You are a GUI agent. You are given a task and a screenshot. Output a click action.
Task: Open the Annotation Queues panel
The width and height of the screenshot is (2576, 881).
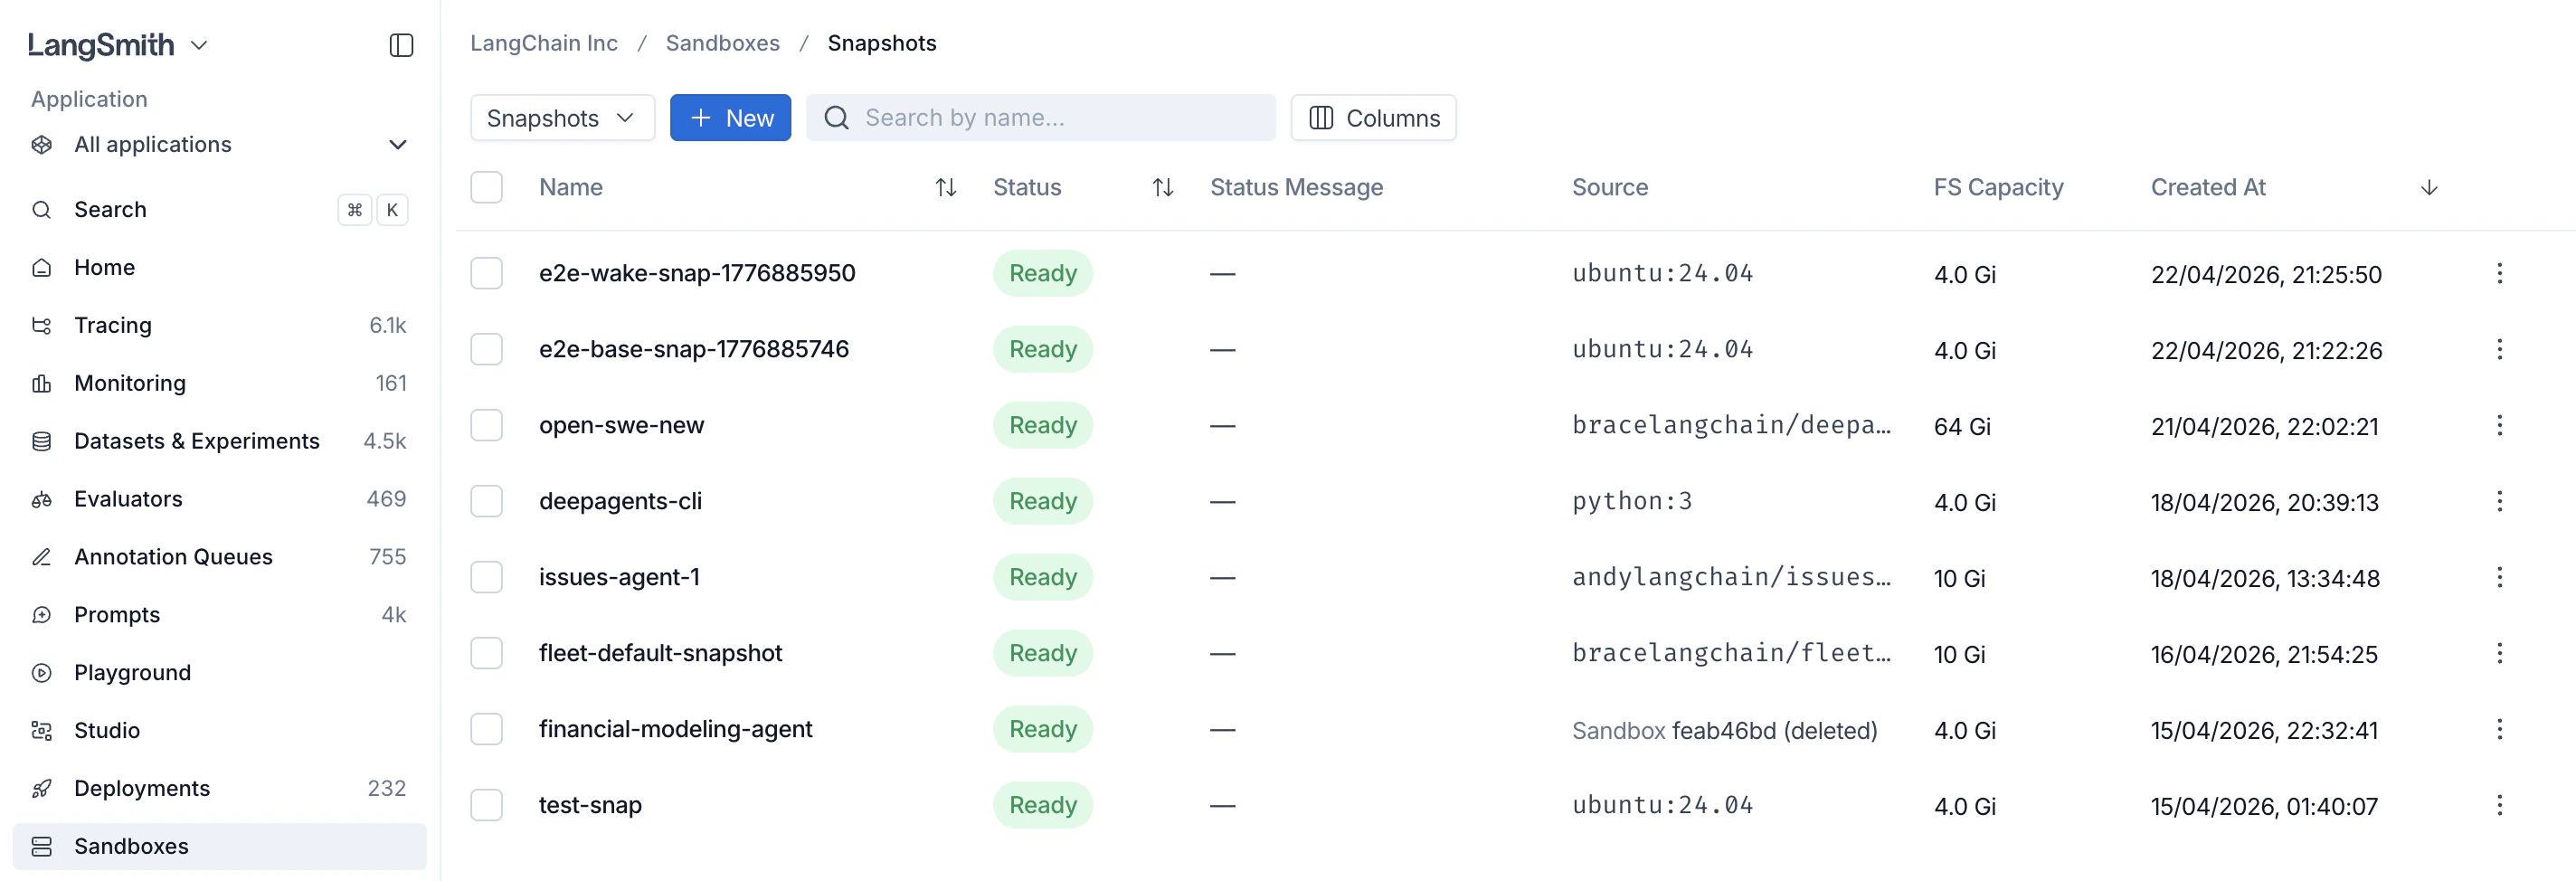pos(172,556)
